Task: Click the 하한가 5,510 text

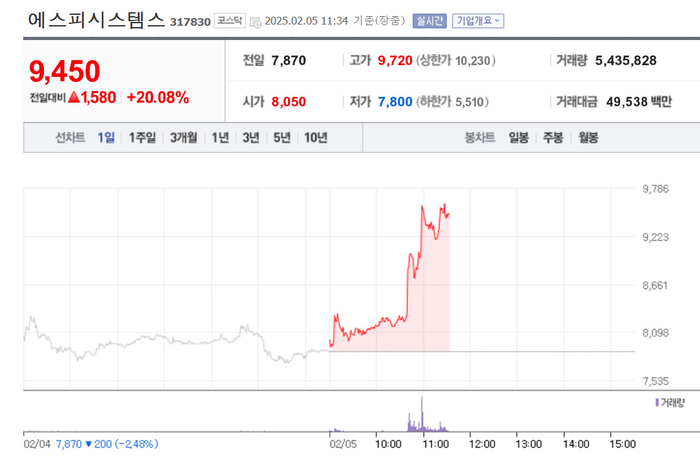Action: click(x=452, y=102)
